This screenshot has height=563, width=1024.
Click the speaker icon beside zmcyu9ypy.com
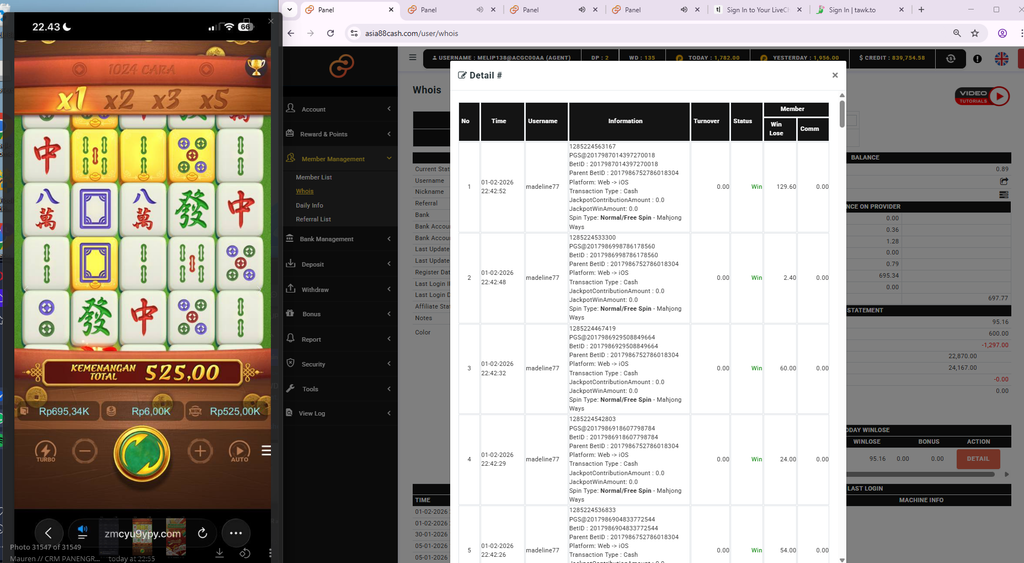pyautogui.click(x=82, y=532)
